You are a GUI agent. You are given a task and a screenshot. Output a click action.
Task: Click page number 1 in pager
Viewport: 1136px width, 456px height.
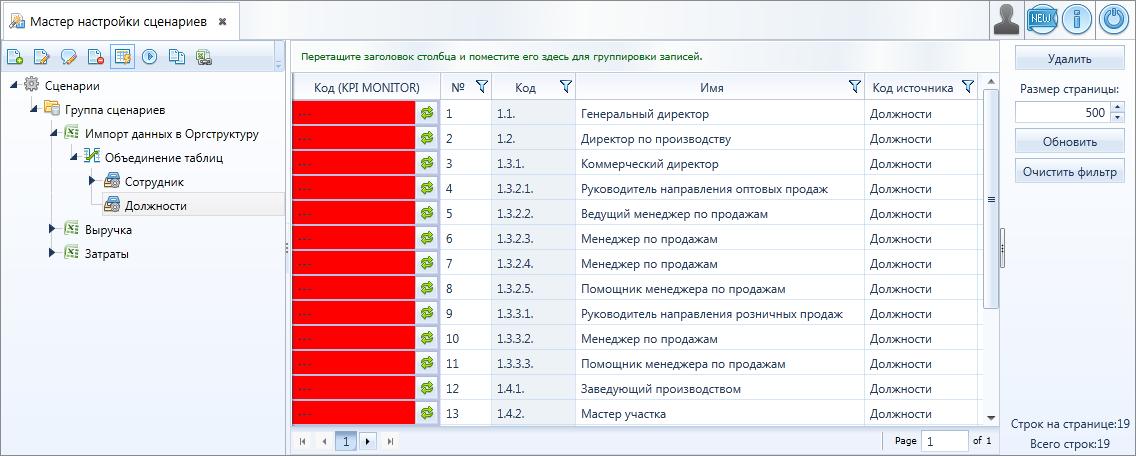click(346, 441)
